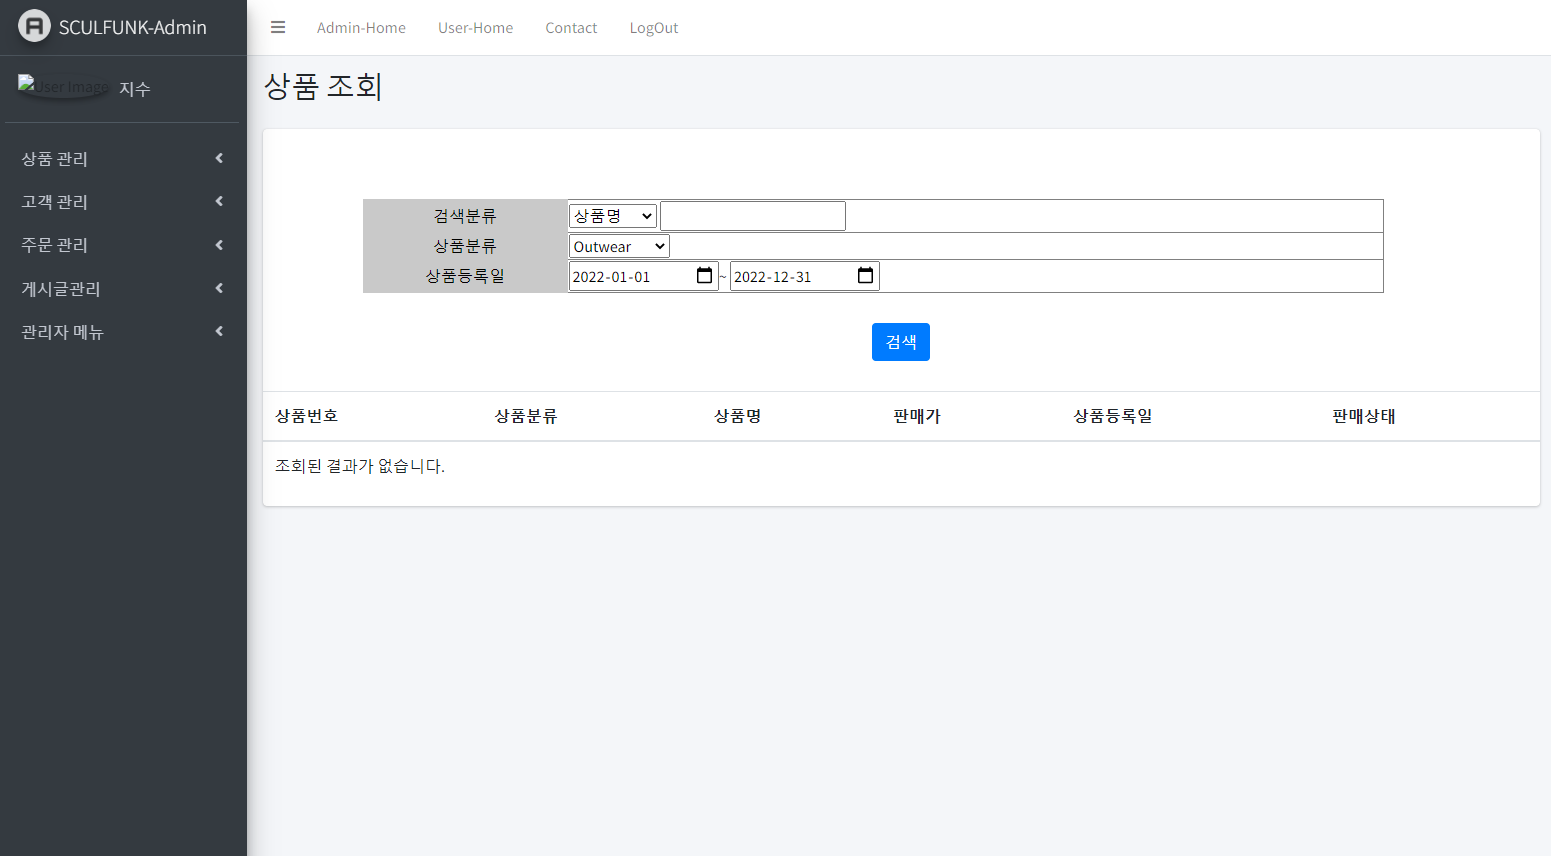Click the 지수 username link

pyautogui.click(x=135, y=89)
